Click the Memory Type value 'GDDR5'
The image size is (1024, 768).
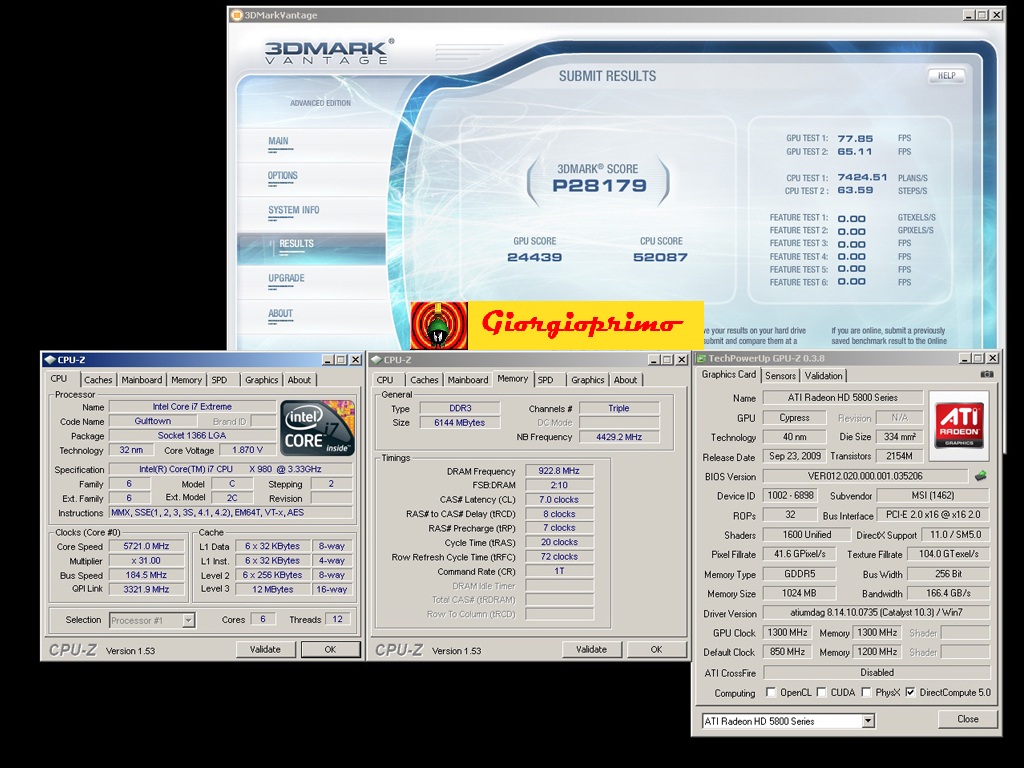click(799, 574)
